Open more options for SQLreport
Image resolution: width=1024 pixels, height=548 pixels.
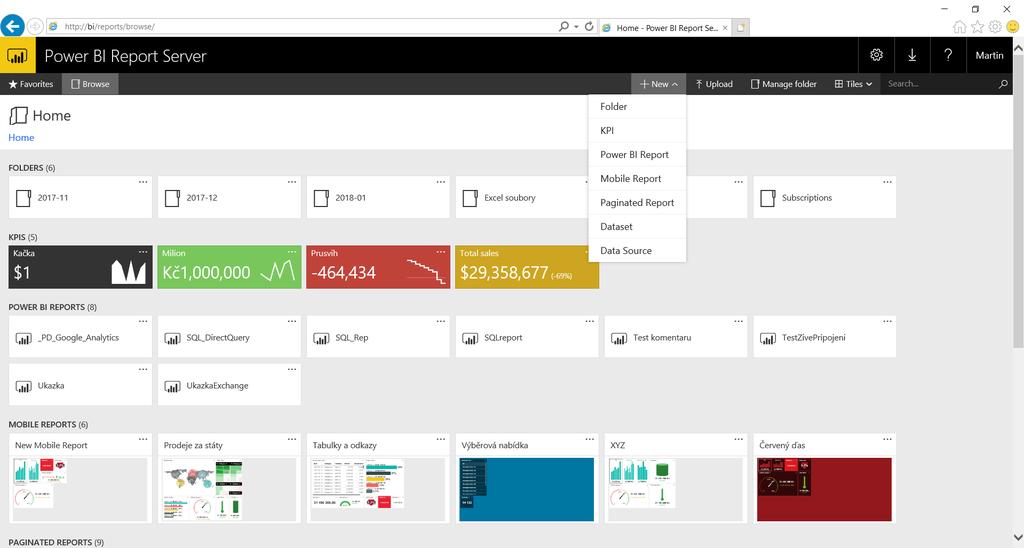pos(590,321)
